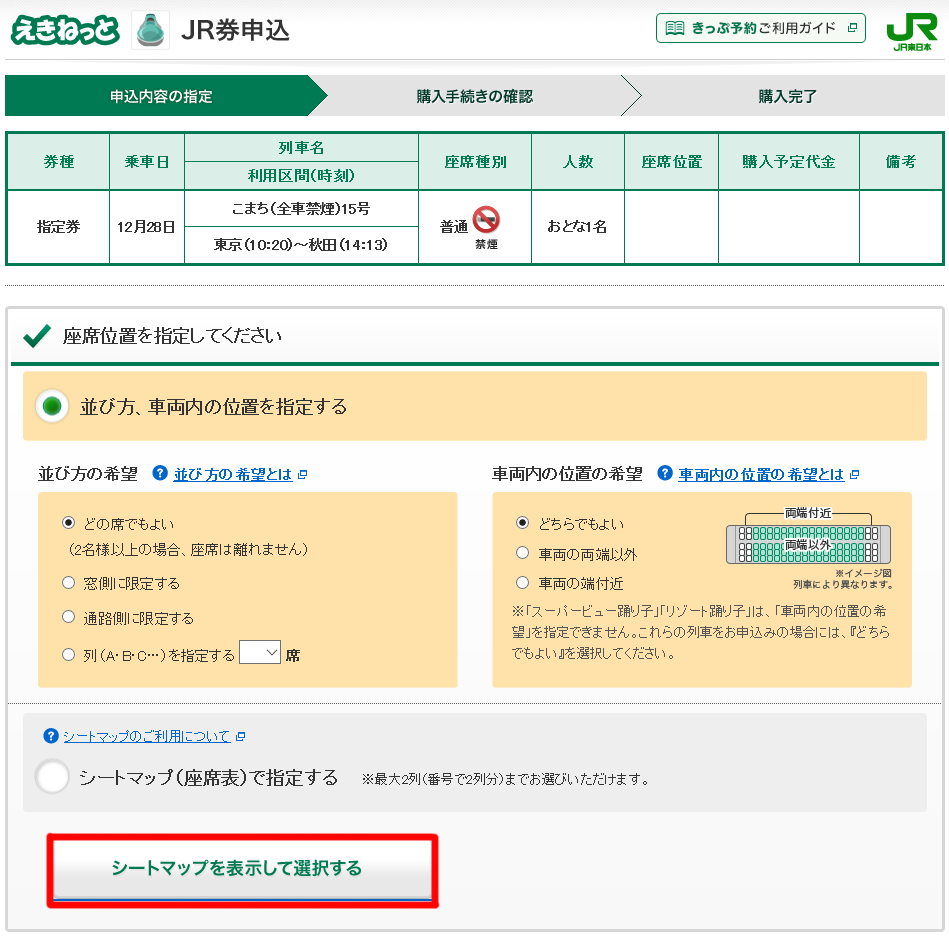Click the 人数 column header

[577, 162]
